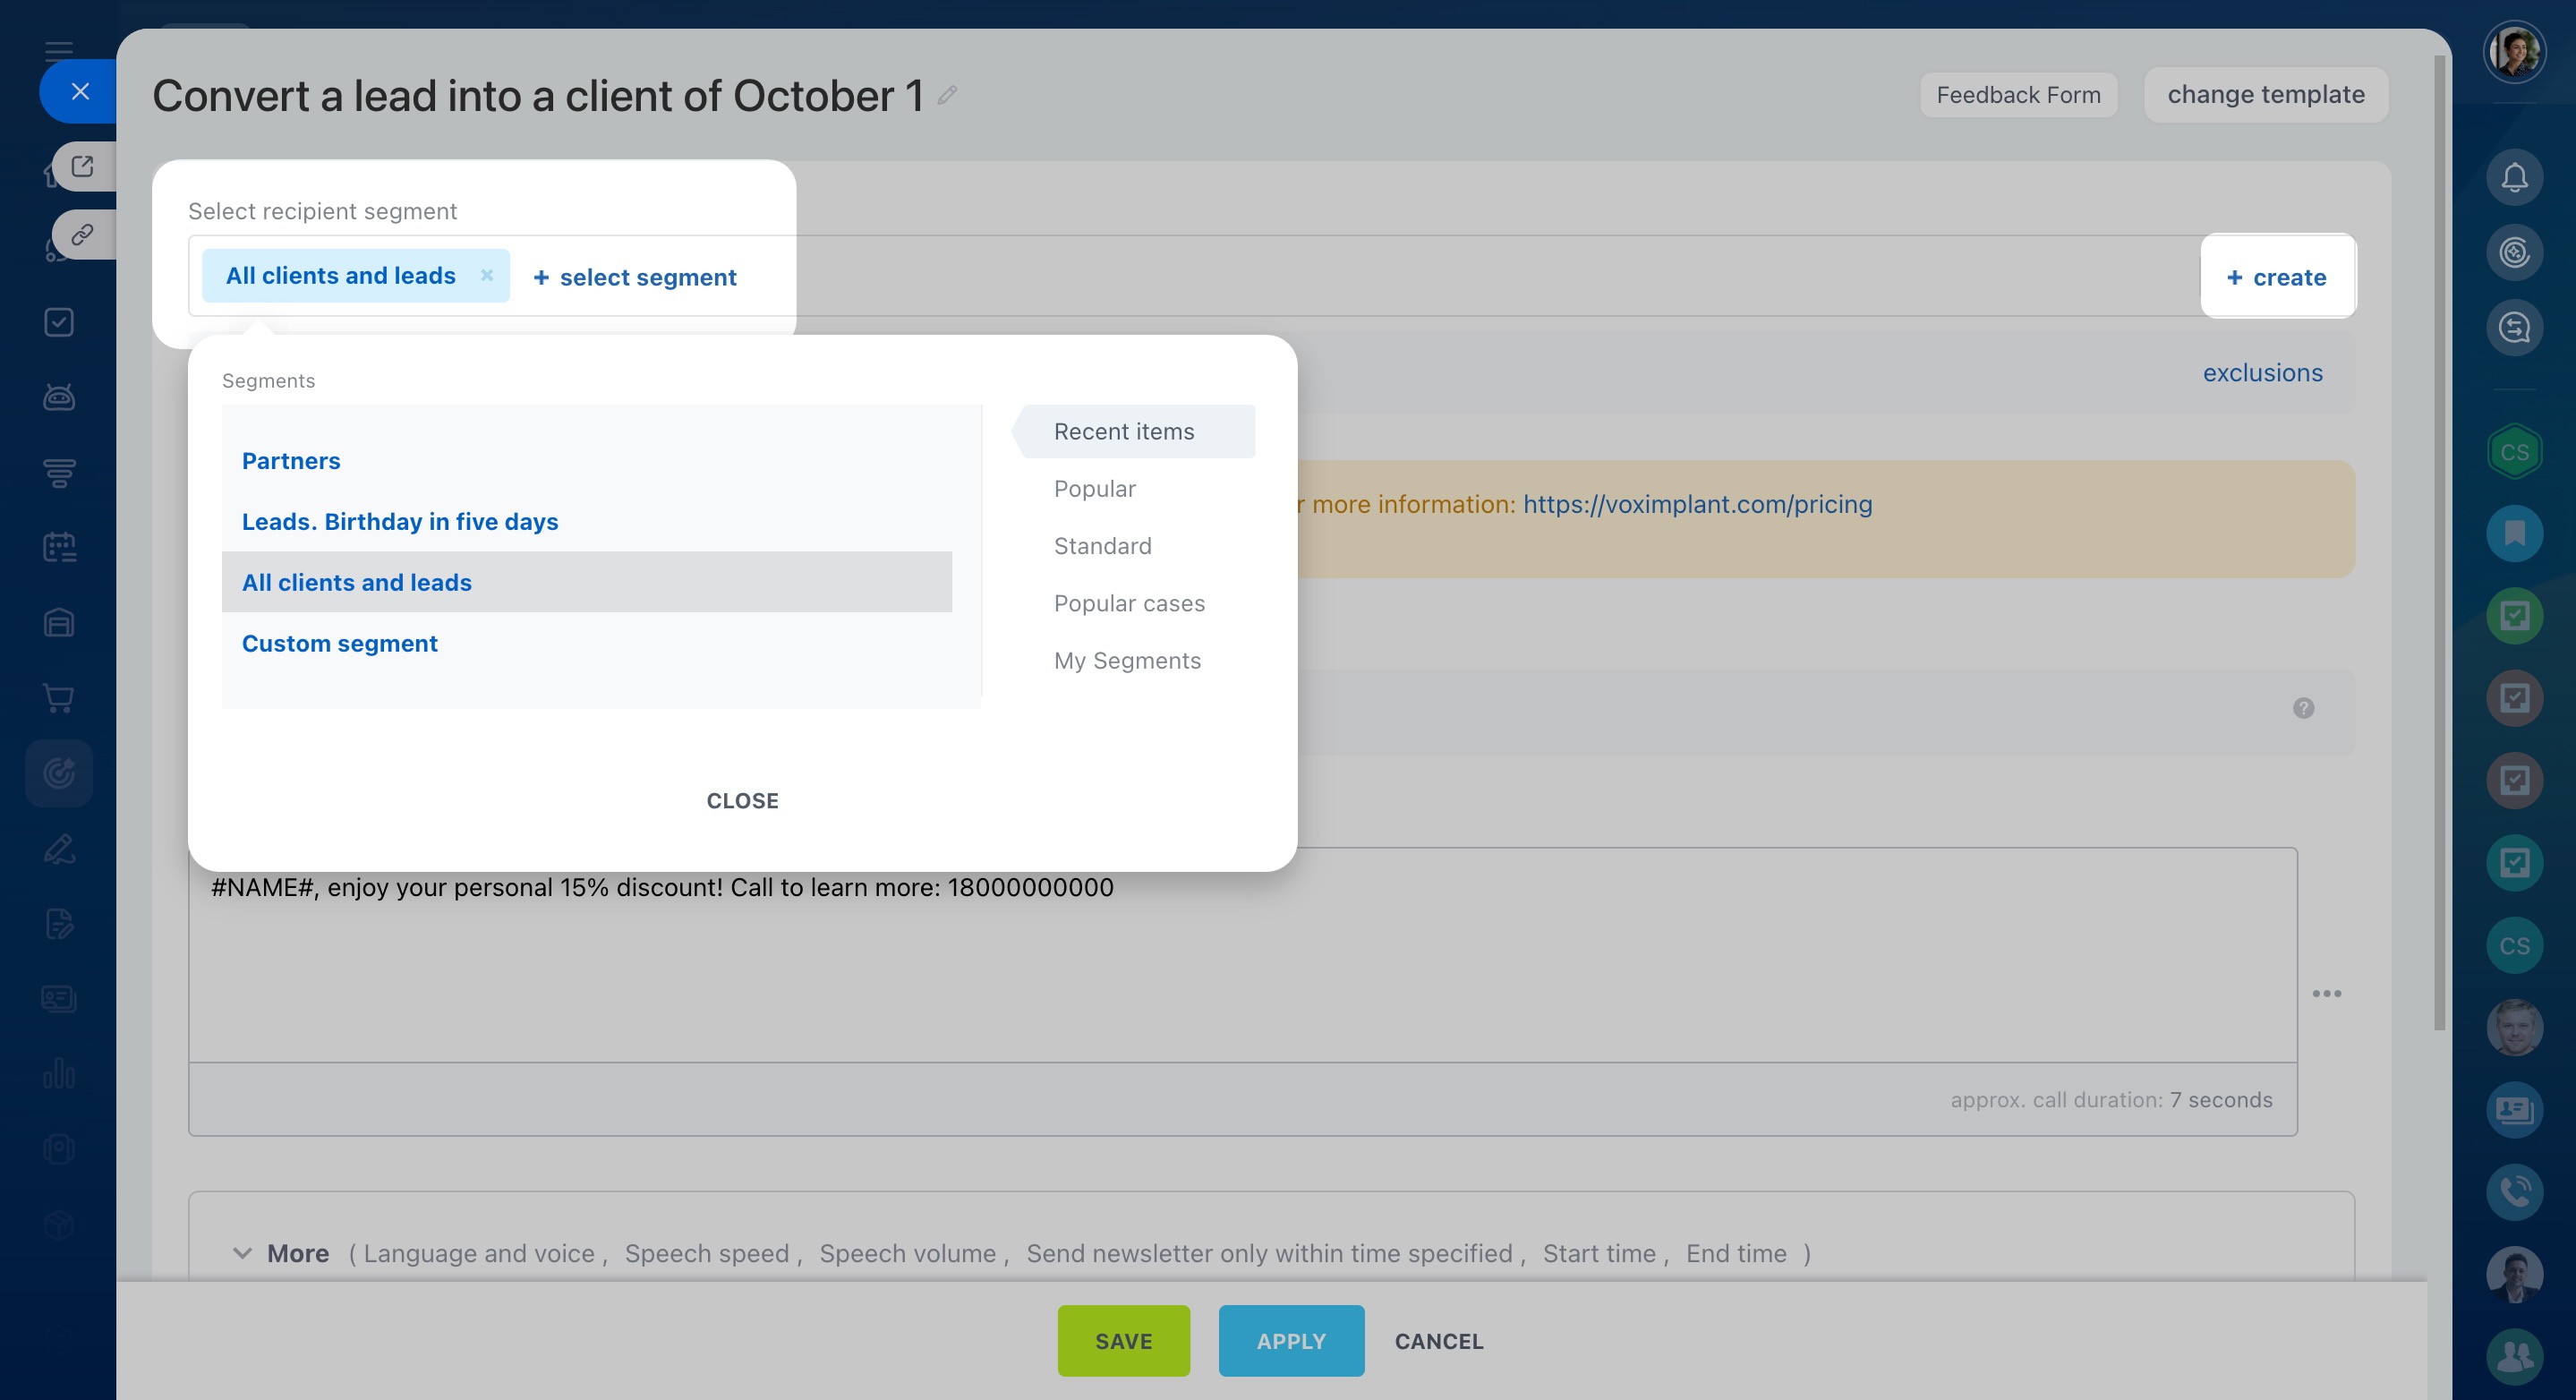Open the voximplant pricing link
Screen dimensions: 2576x1400
(1697, 504)
